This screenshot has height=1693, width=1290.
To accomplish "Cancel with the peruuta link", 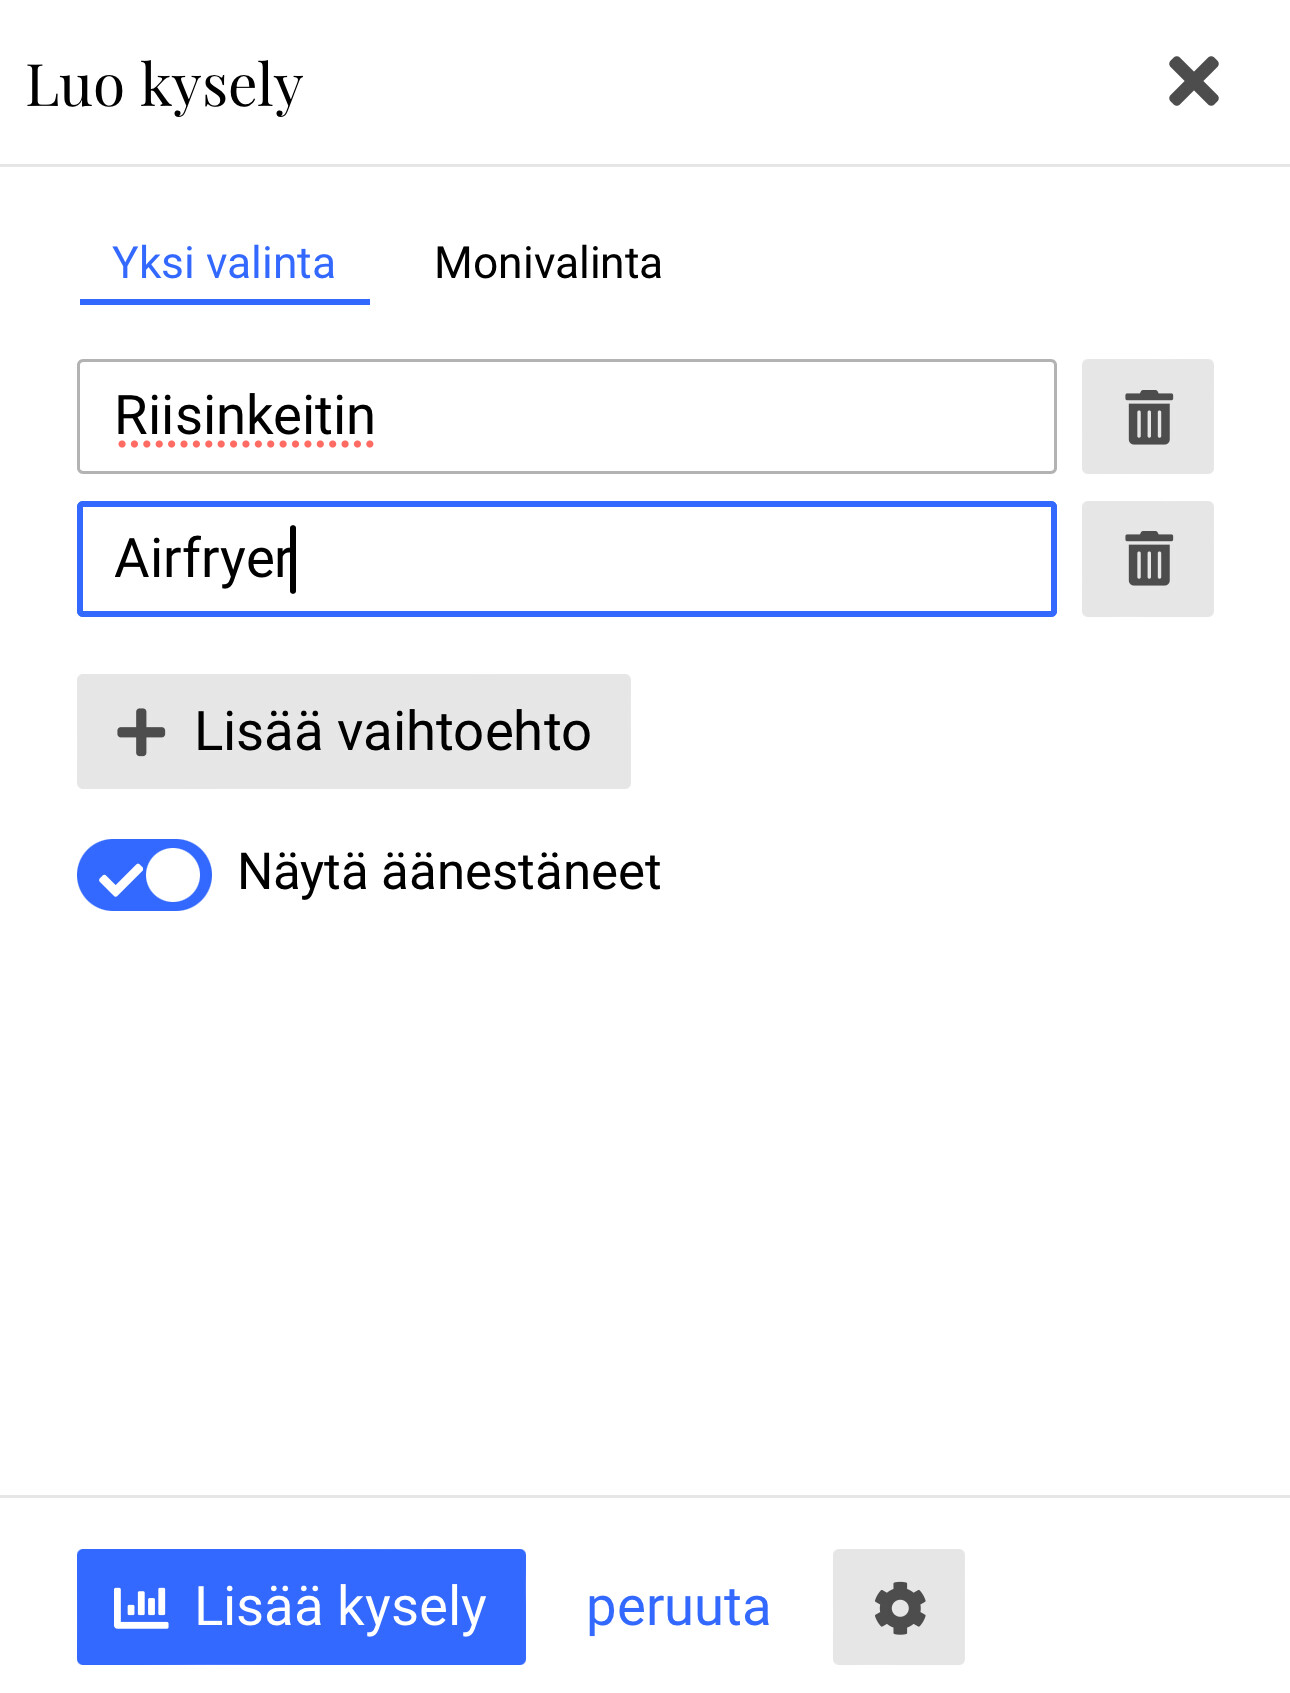I will [678, 1607].
